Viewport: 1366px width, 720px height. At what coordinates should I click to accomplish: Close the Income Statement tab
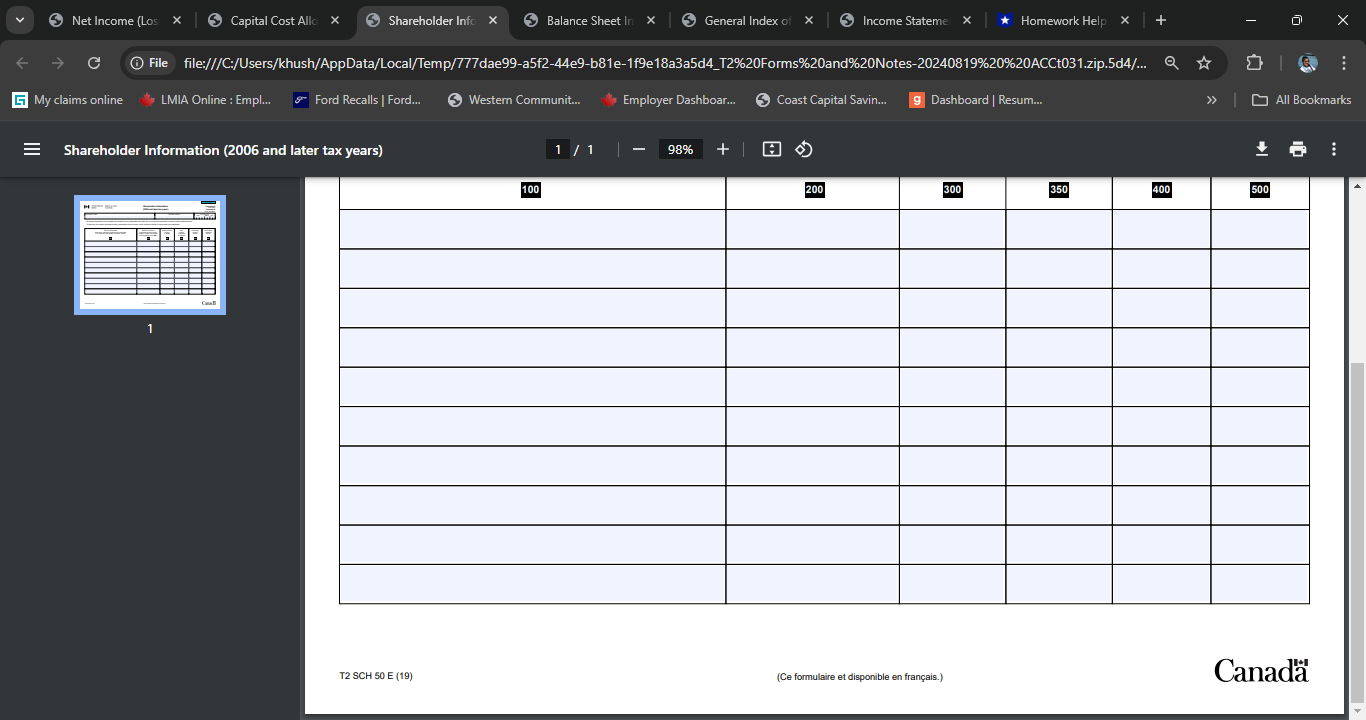click(x=967, y=20)
